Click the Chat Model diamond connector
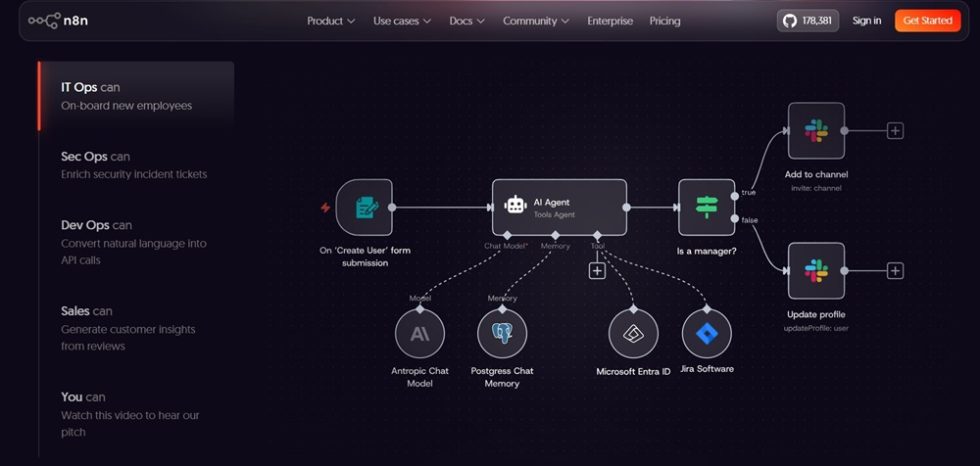Image resolution: width=980 pixels, height=466 pixels. tap(507, 235)
